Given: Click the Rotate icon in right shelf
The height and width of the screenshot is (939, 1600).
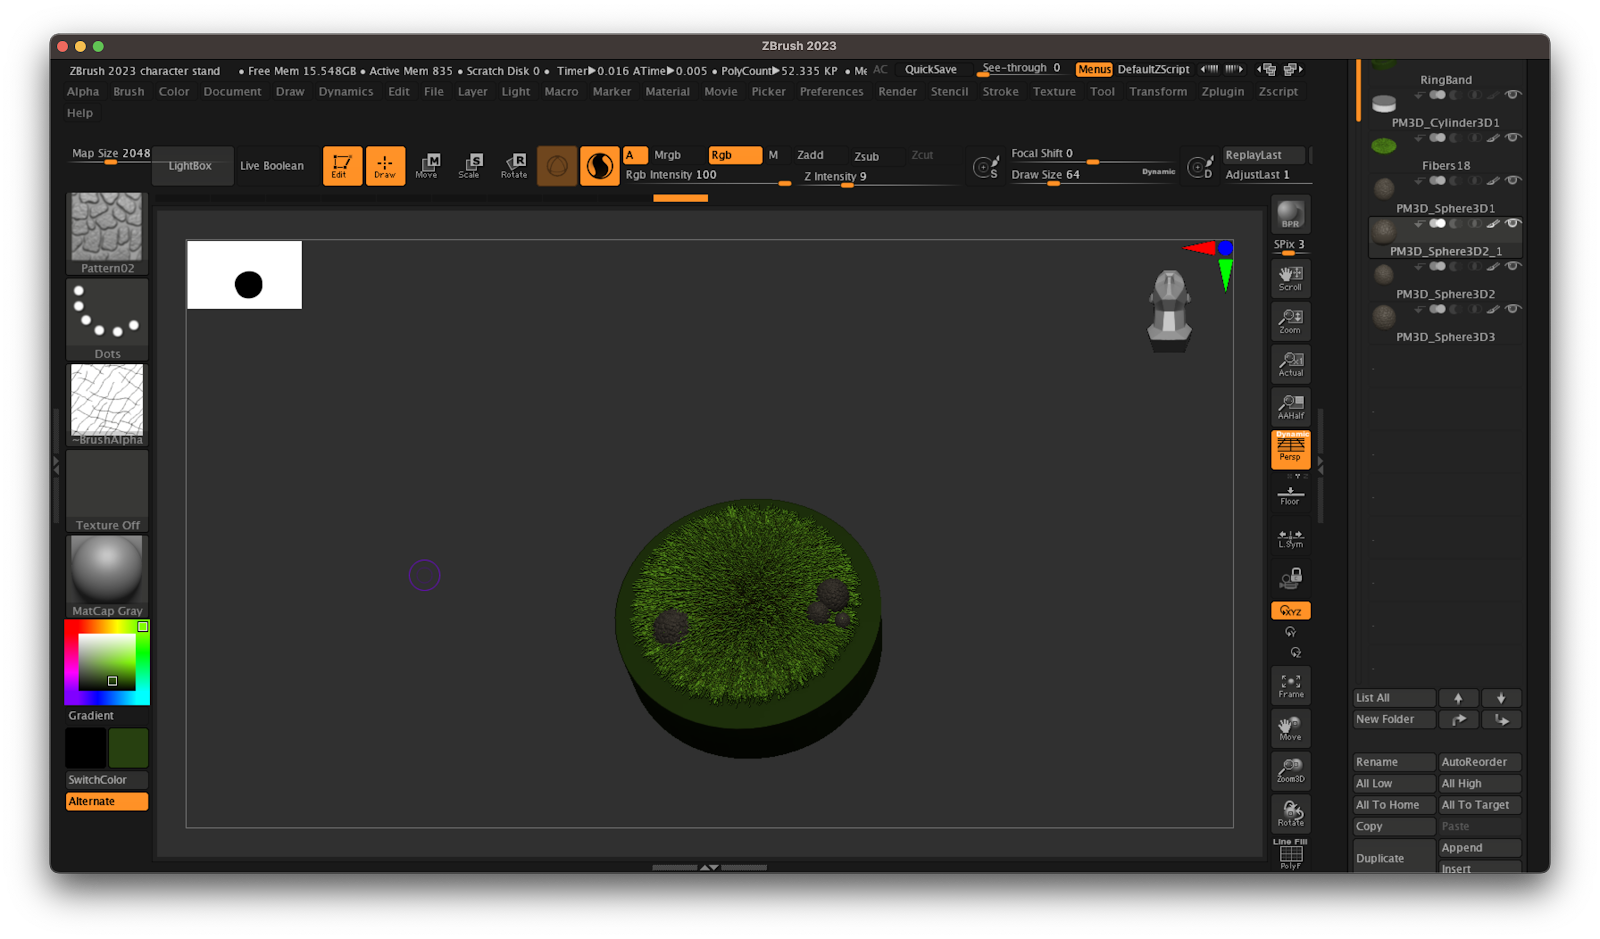Looking at the screenshot, I should click(x=1290, y=814).
